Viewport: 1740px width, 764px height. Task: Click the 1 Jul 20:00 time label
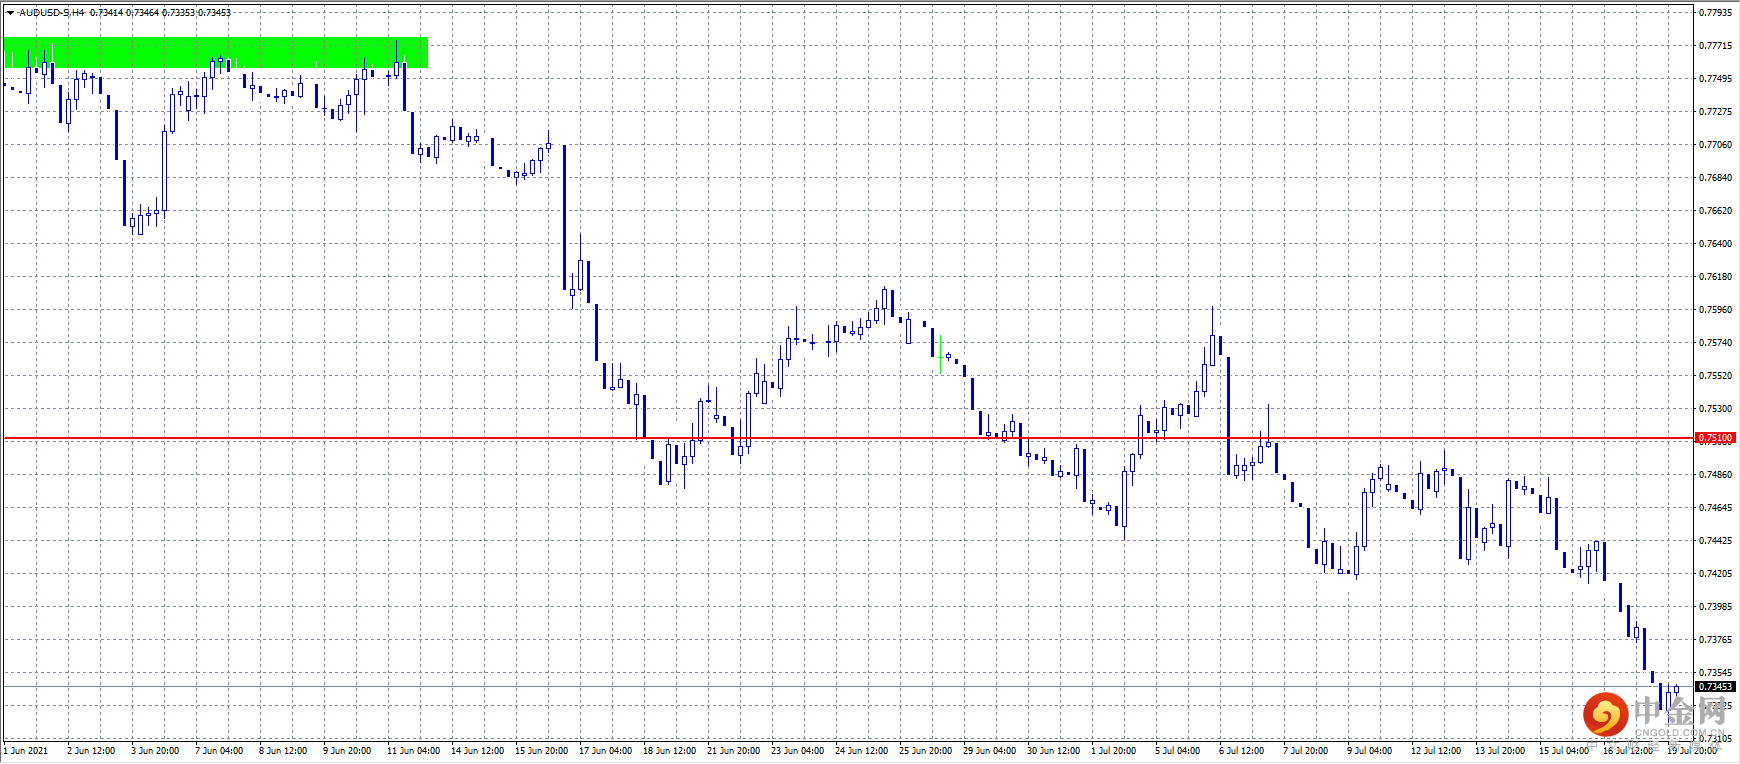[1113, 751]
